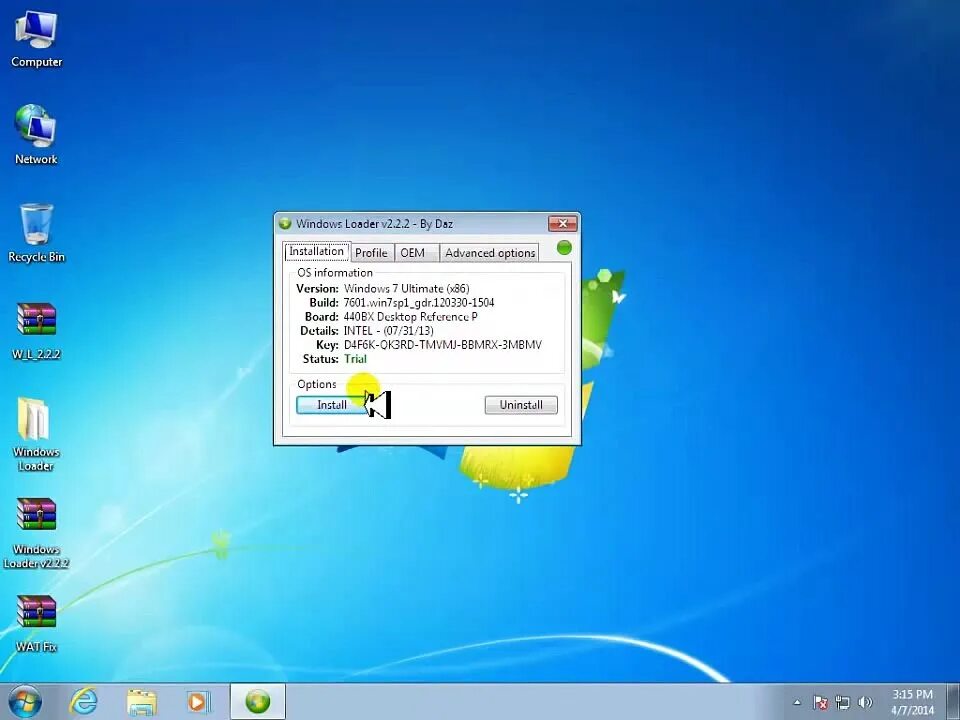This screenshot has width=960, height=720.
Task: Click the Windows Loader title bar icon
Action: (x=285, y=223)
